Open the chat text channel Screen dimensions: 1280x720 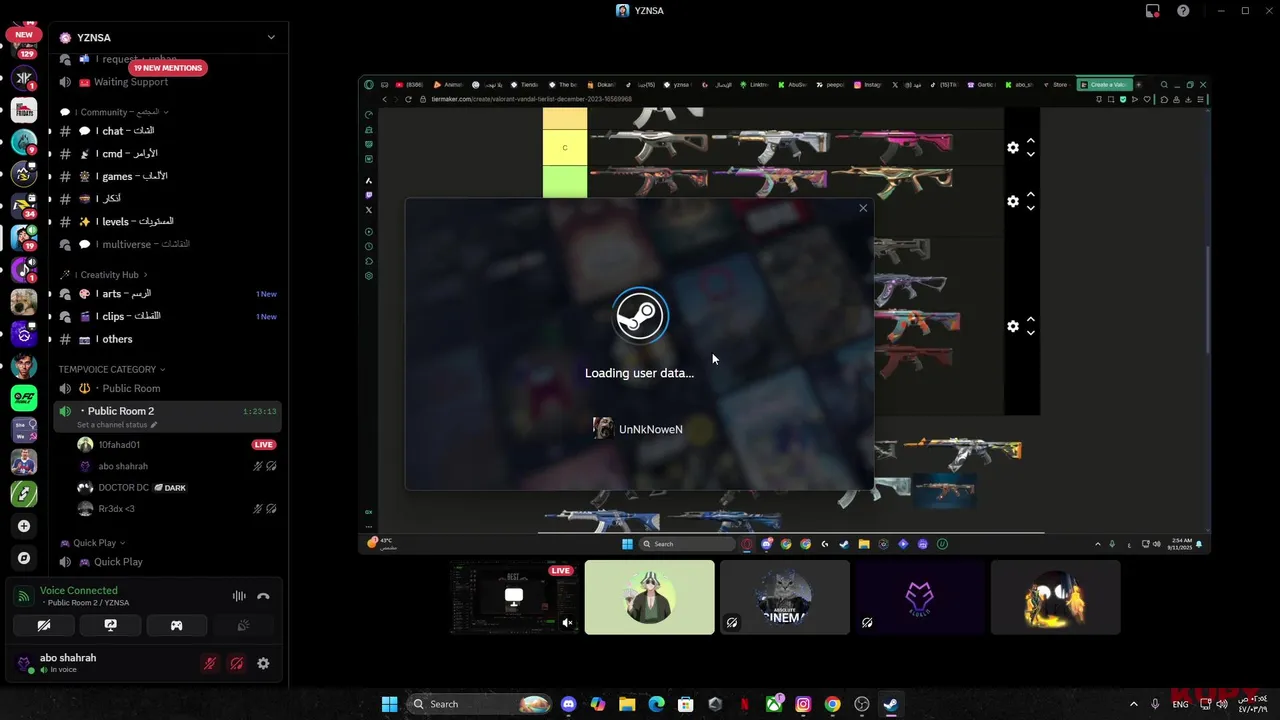(166, 131)
